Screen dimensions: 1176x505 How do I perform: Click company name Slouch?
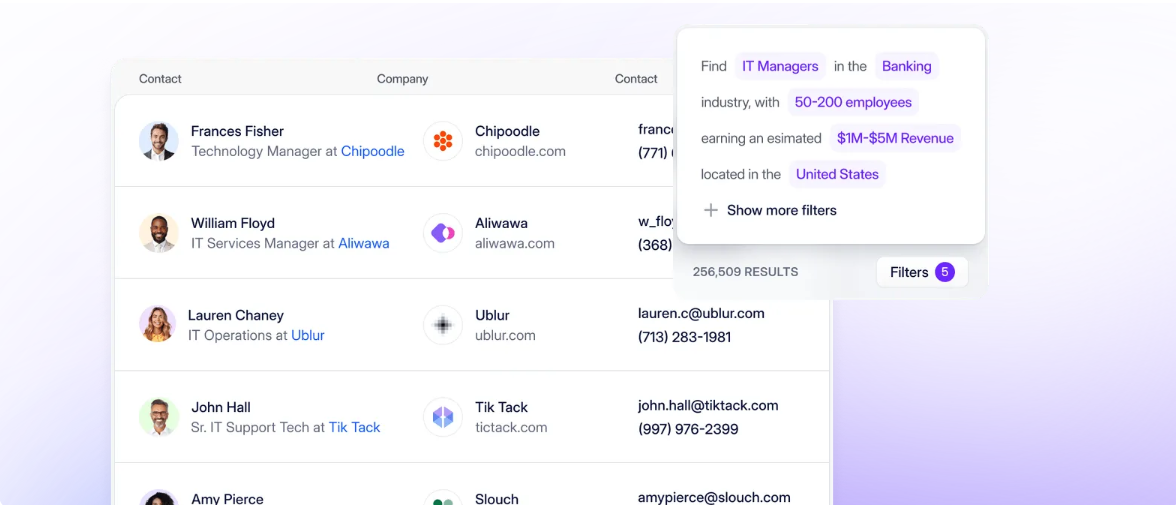[496, 498]
